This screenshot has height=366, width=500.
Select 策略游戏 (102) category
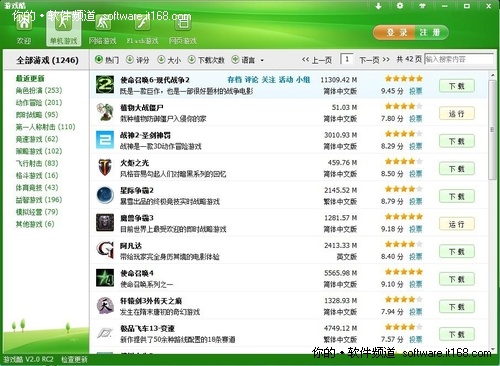[x=39, y=151]
